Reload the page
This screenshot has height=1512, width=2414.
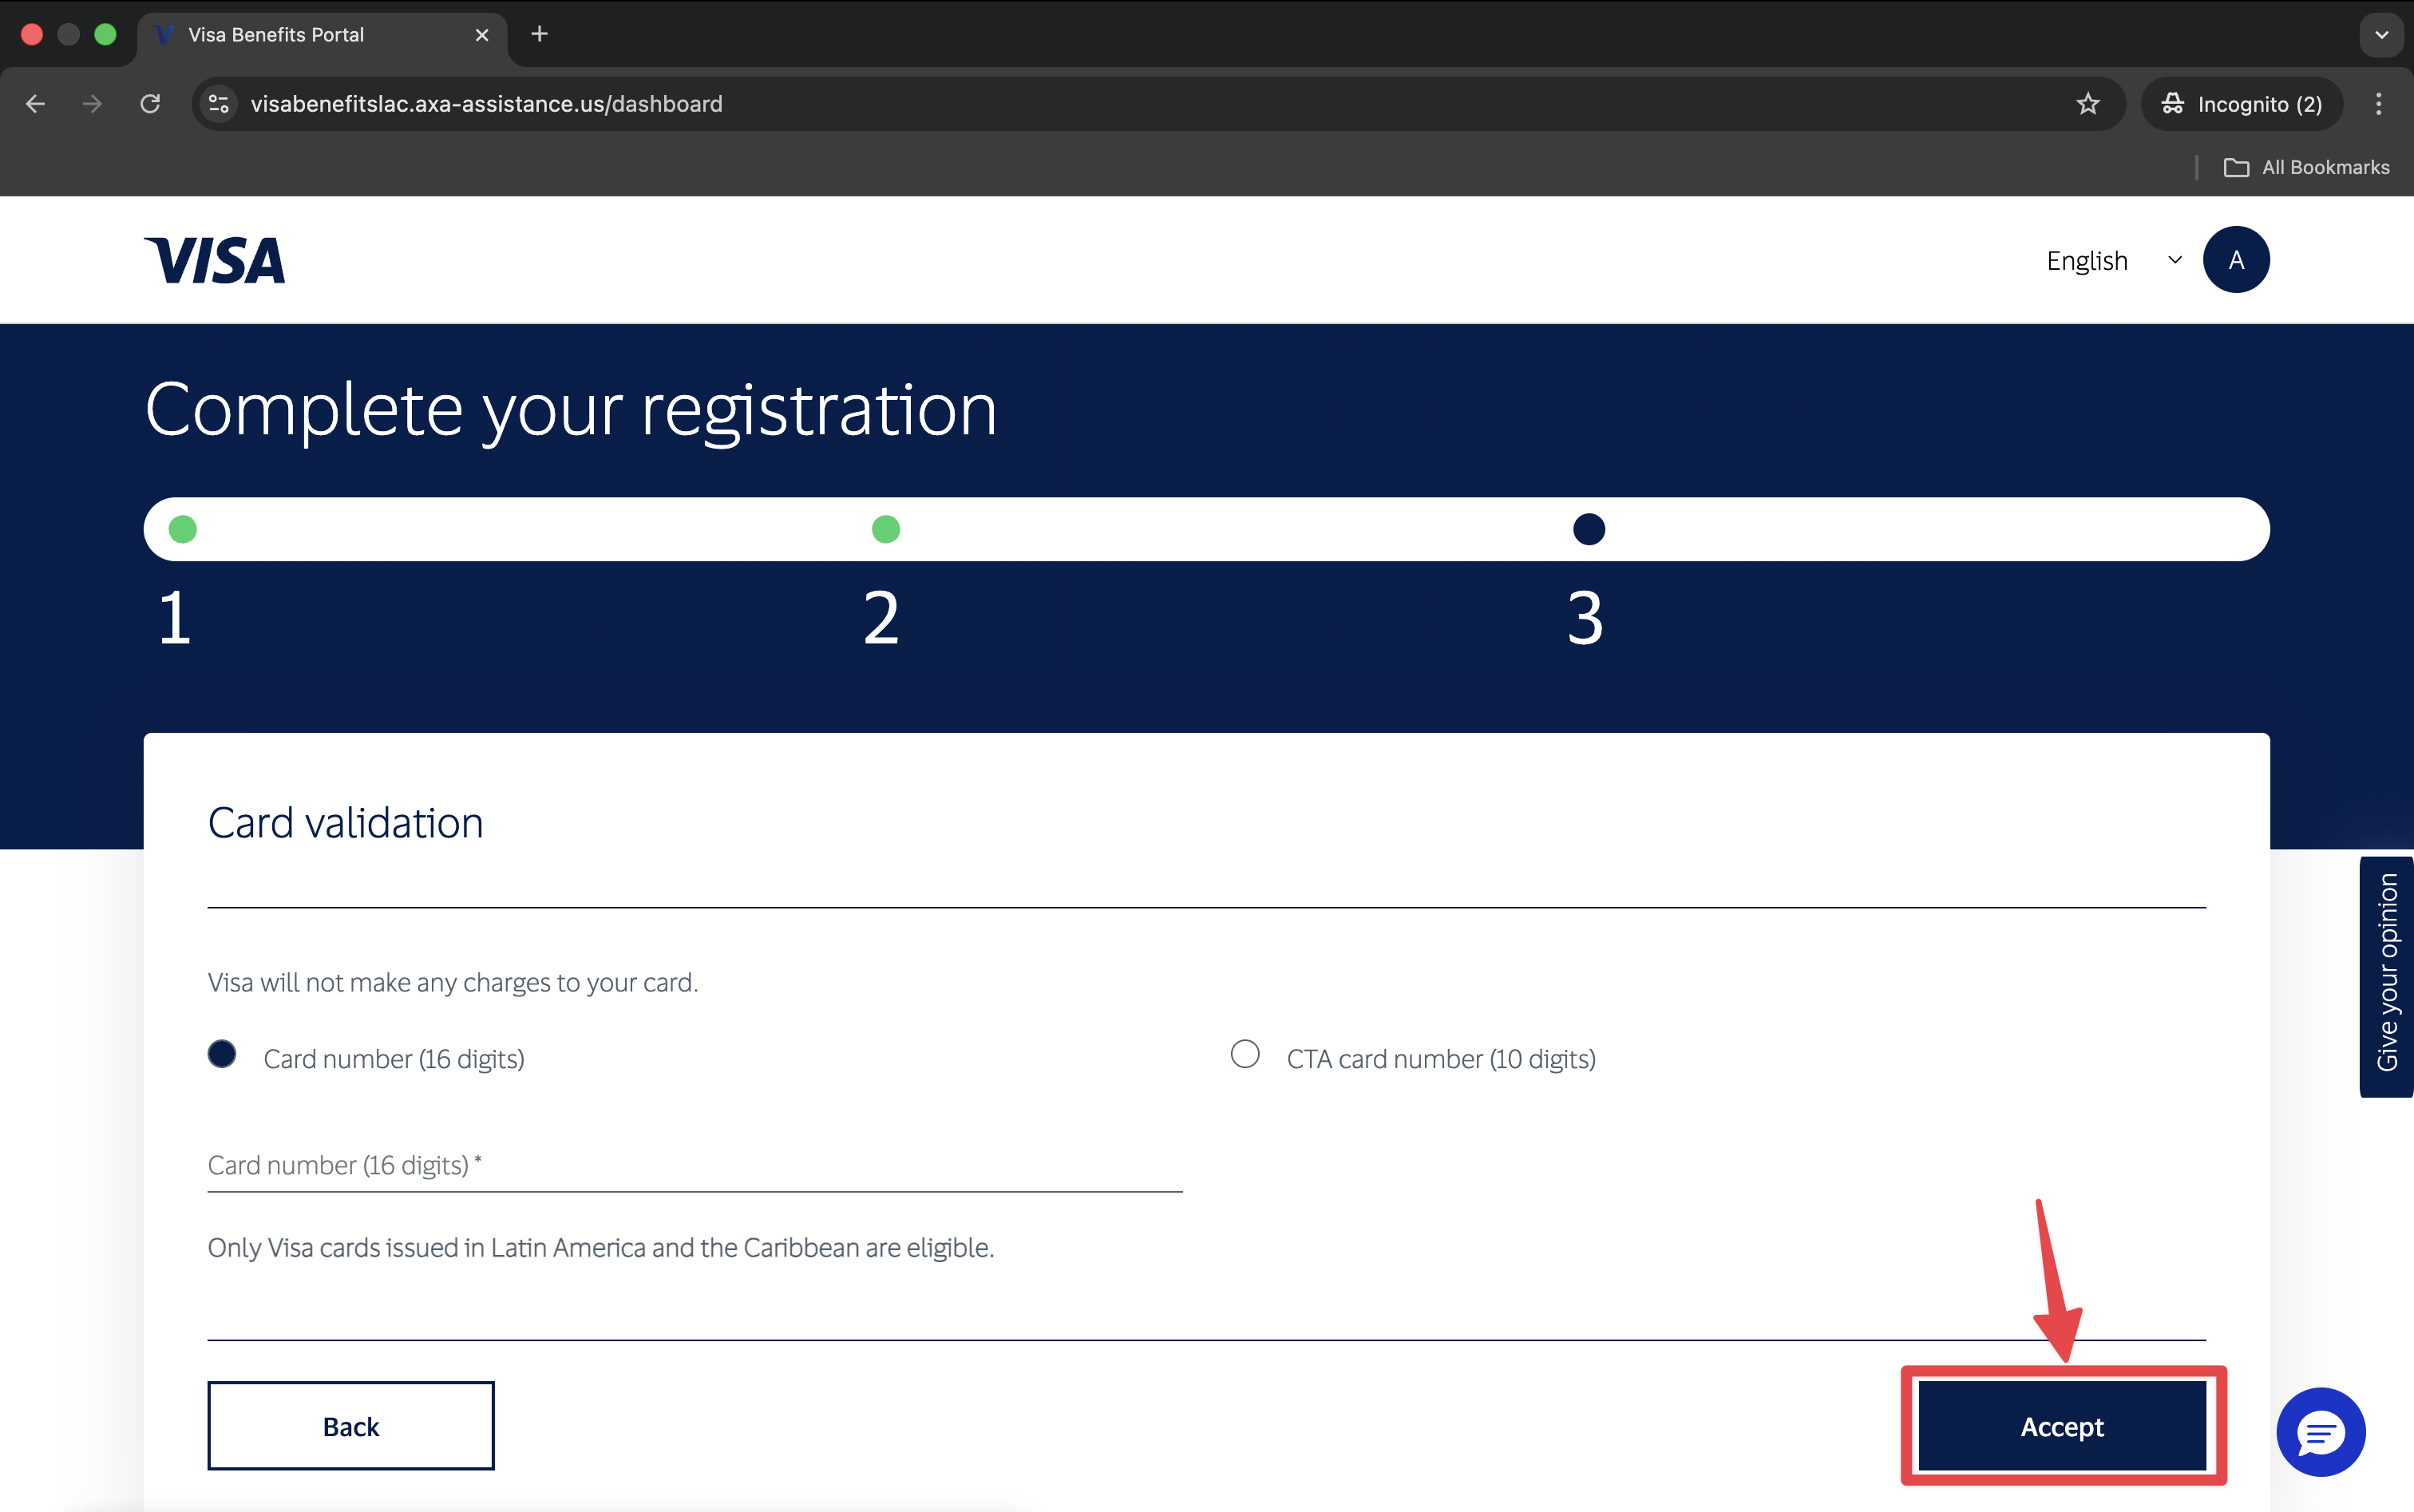150,104
